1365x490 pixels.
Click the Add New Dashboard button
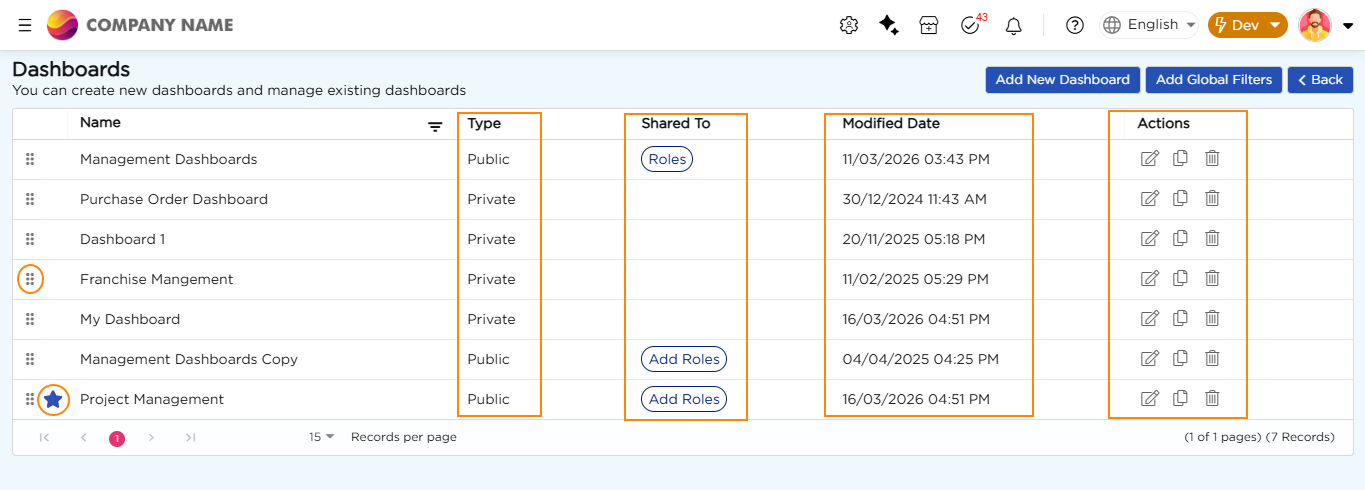(1062, 80)
